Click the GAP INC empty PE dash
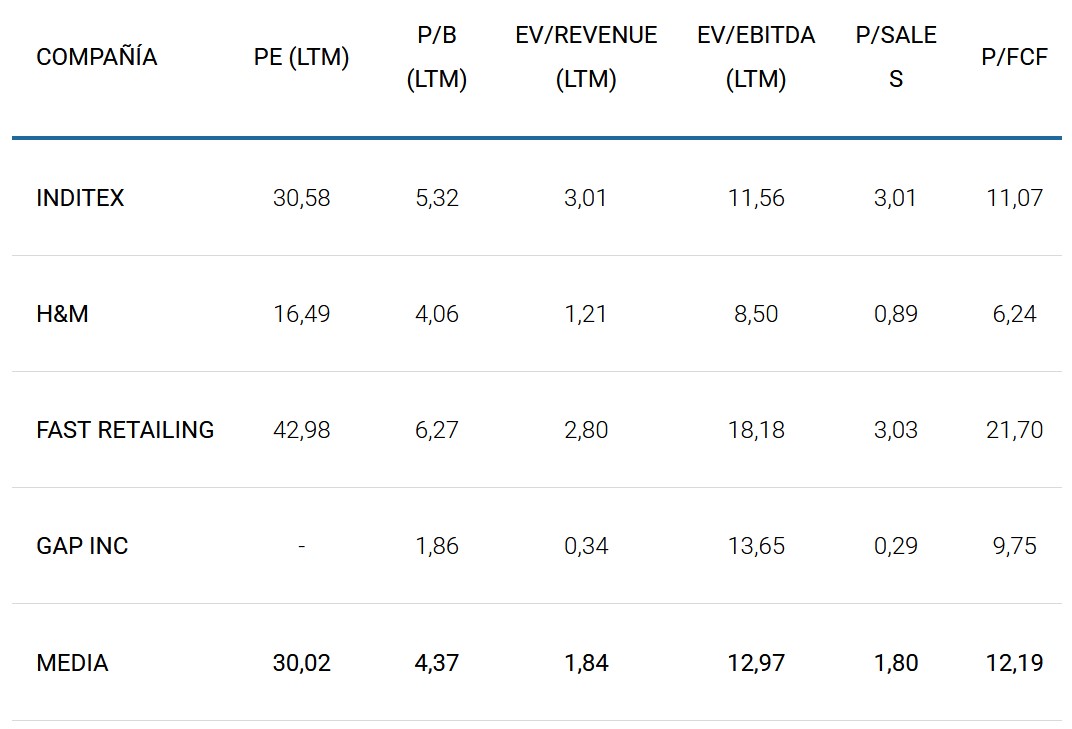This screenshot has height=729, width=1072. tap(301, 546)
